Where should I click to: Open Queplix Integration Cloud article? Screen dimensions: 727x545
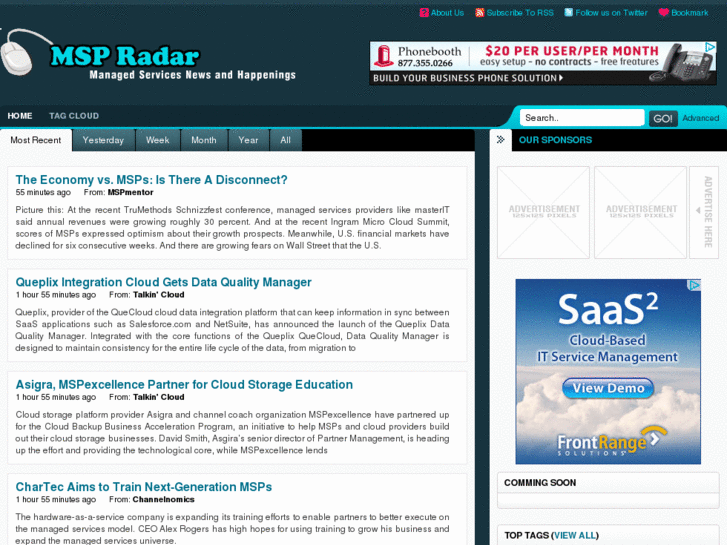pos(163,282)
